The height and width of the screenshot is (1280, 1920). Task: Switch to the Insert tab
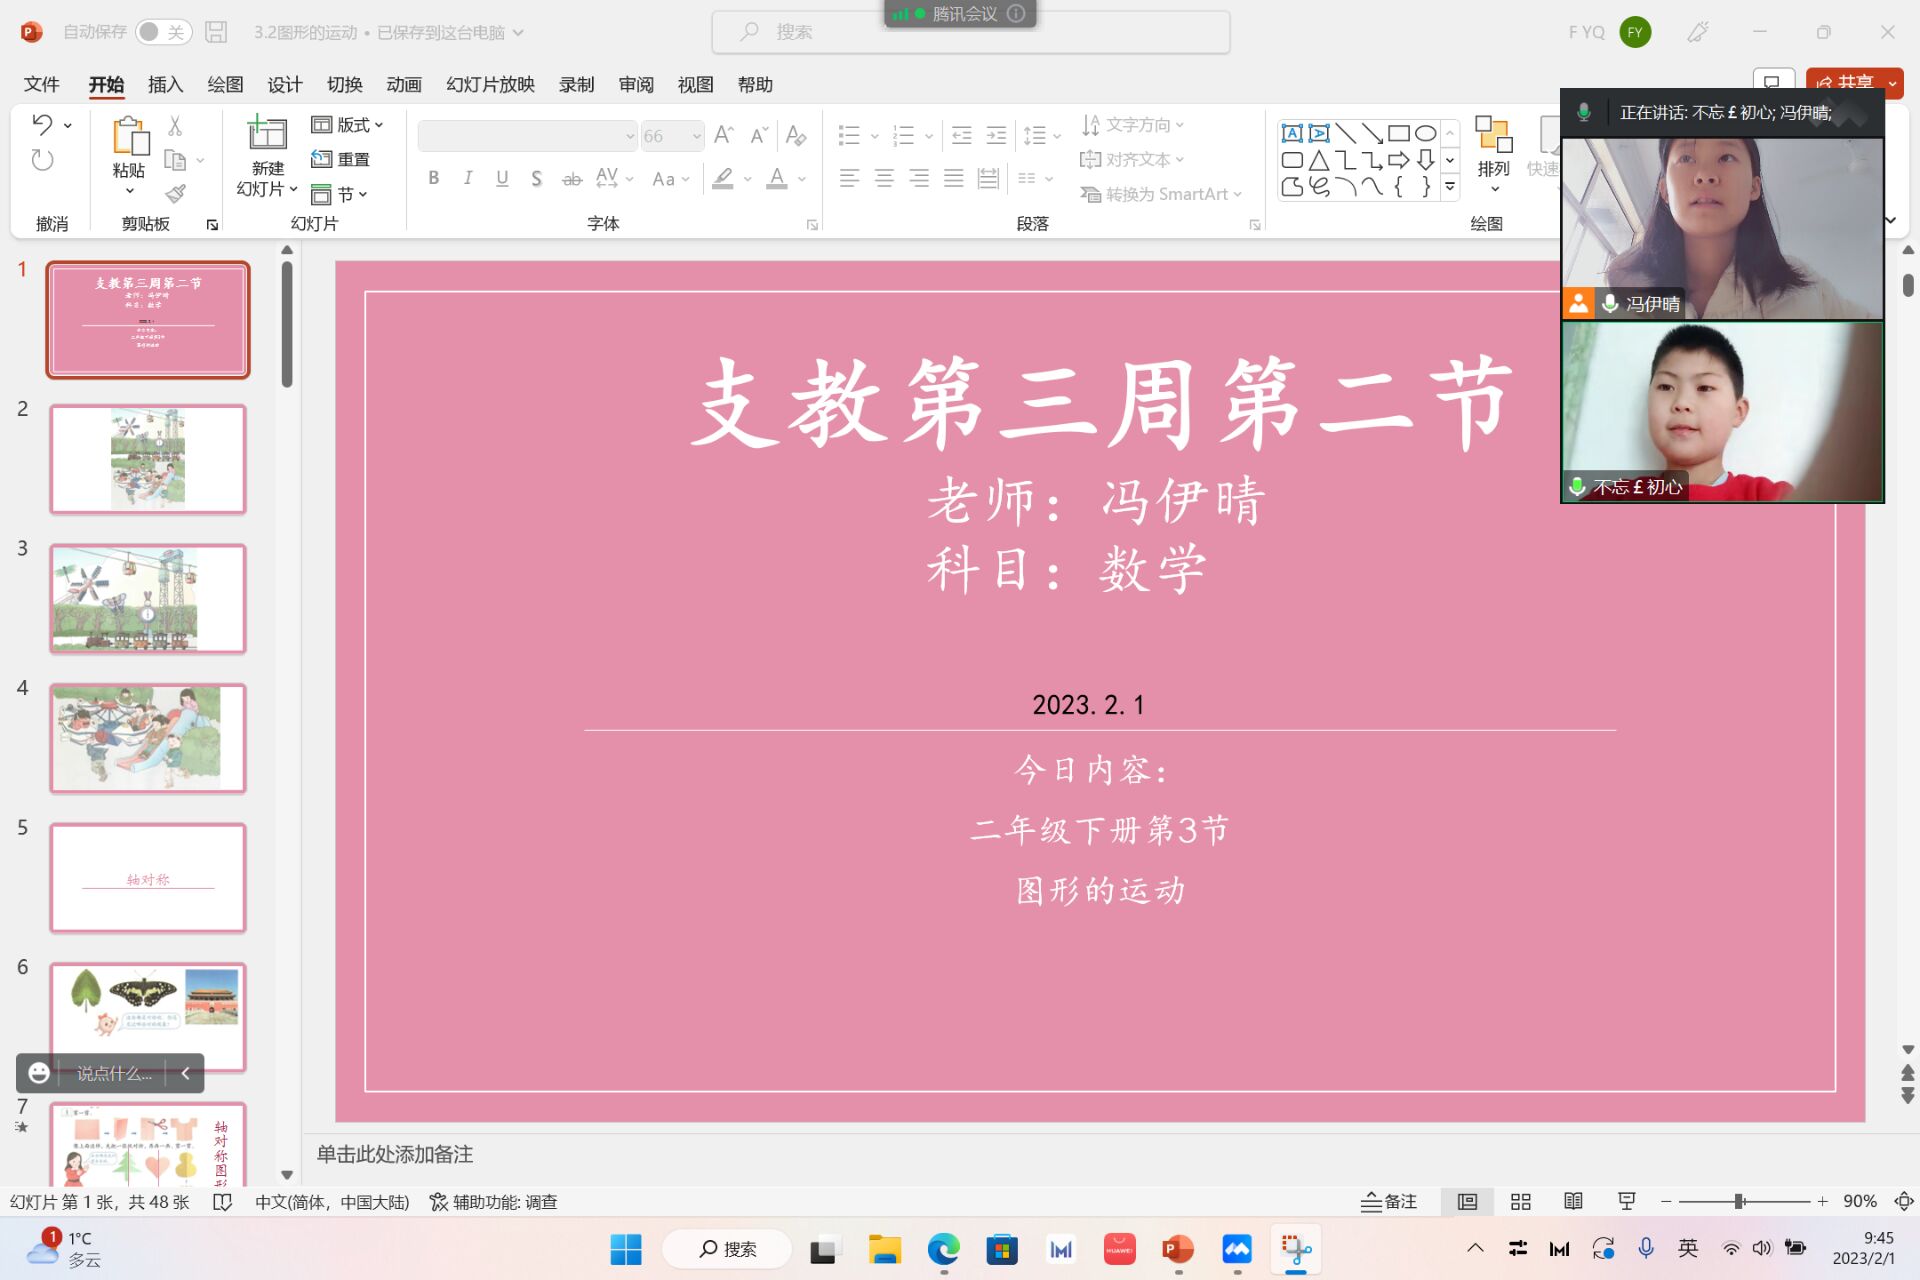[166, 84]
